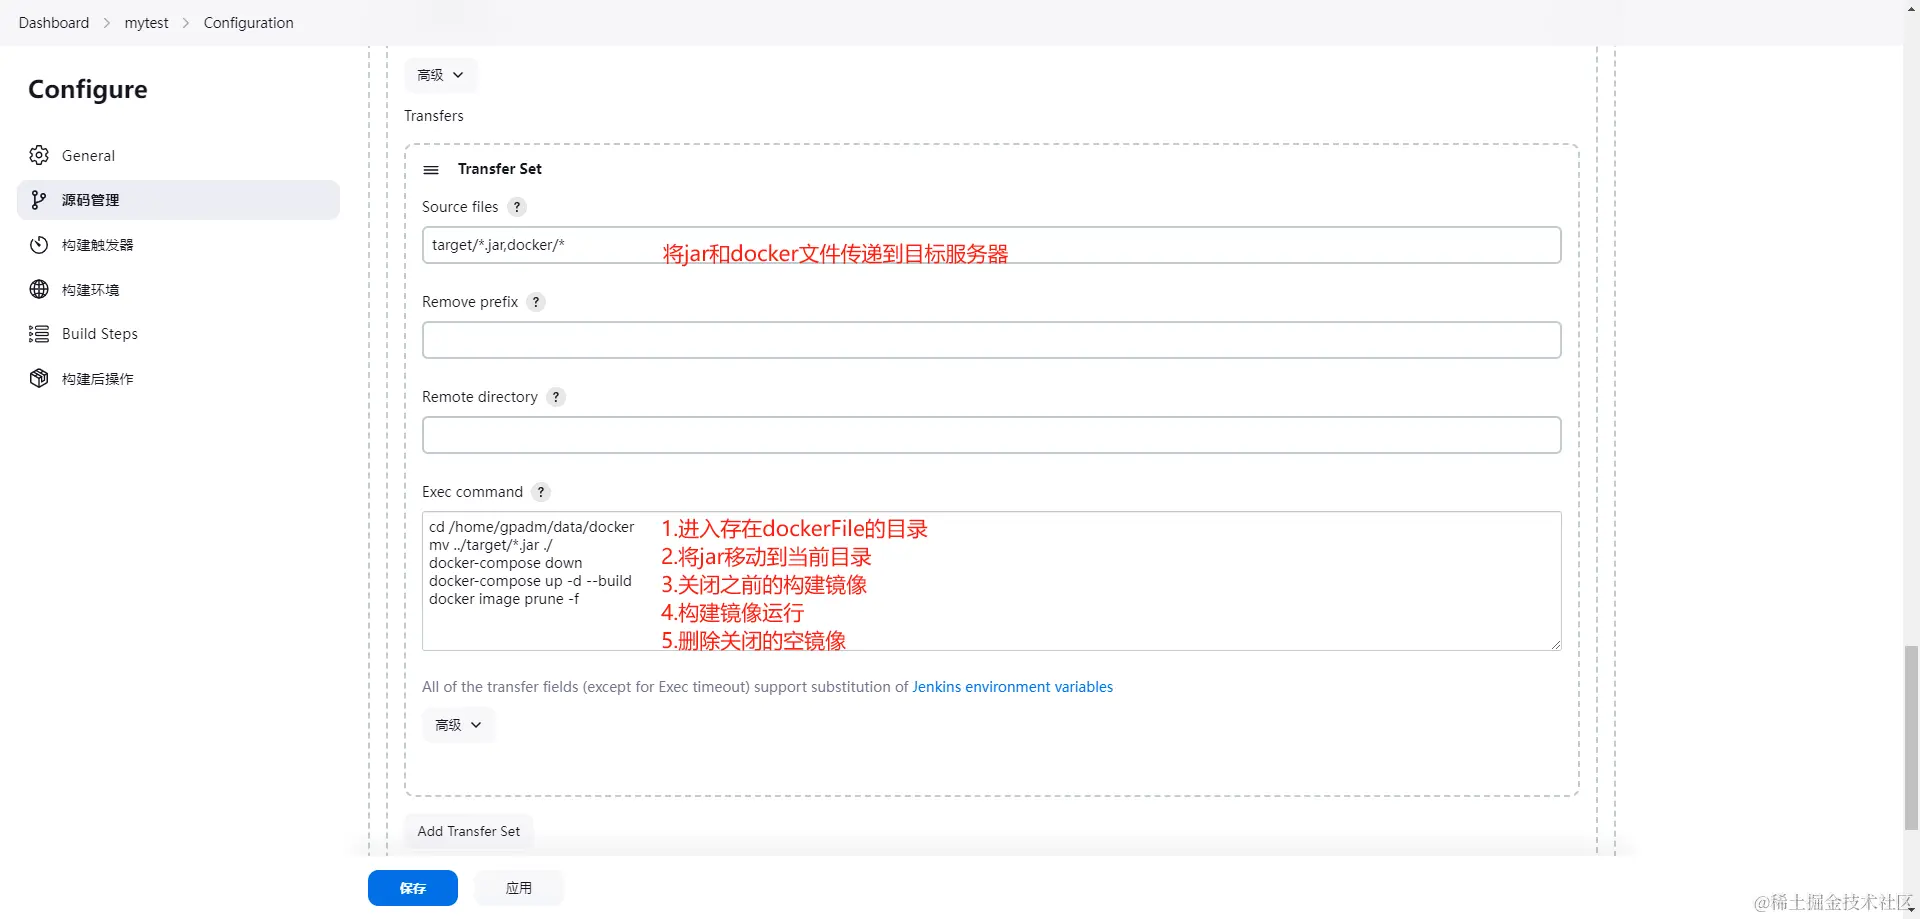The height and width of the screenshot is (919, 1920).
Task: Click Add Transfer Set button
Action: 469,831
